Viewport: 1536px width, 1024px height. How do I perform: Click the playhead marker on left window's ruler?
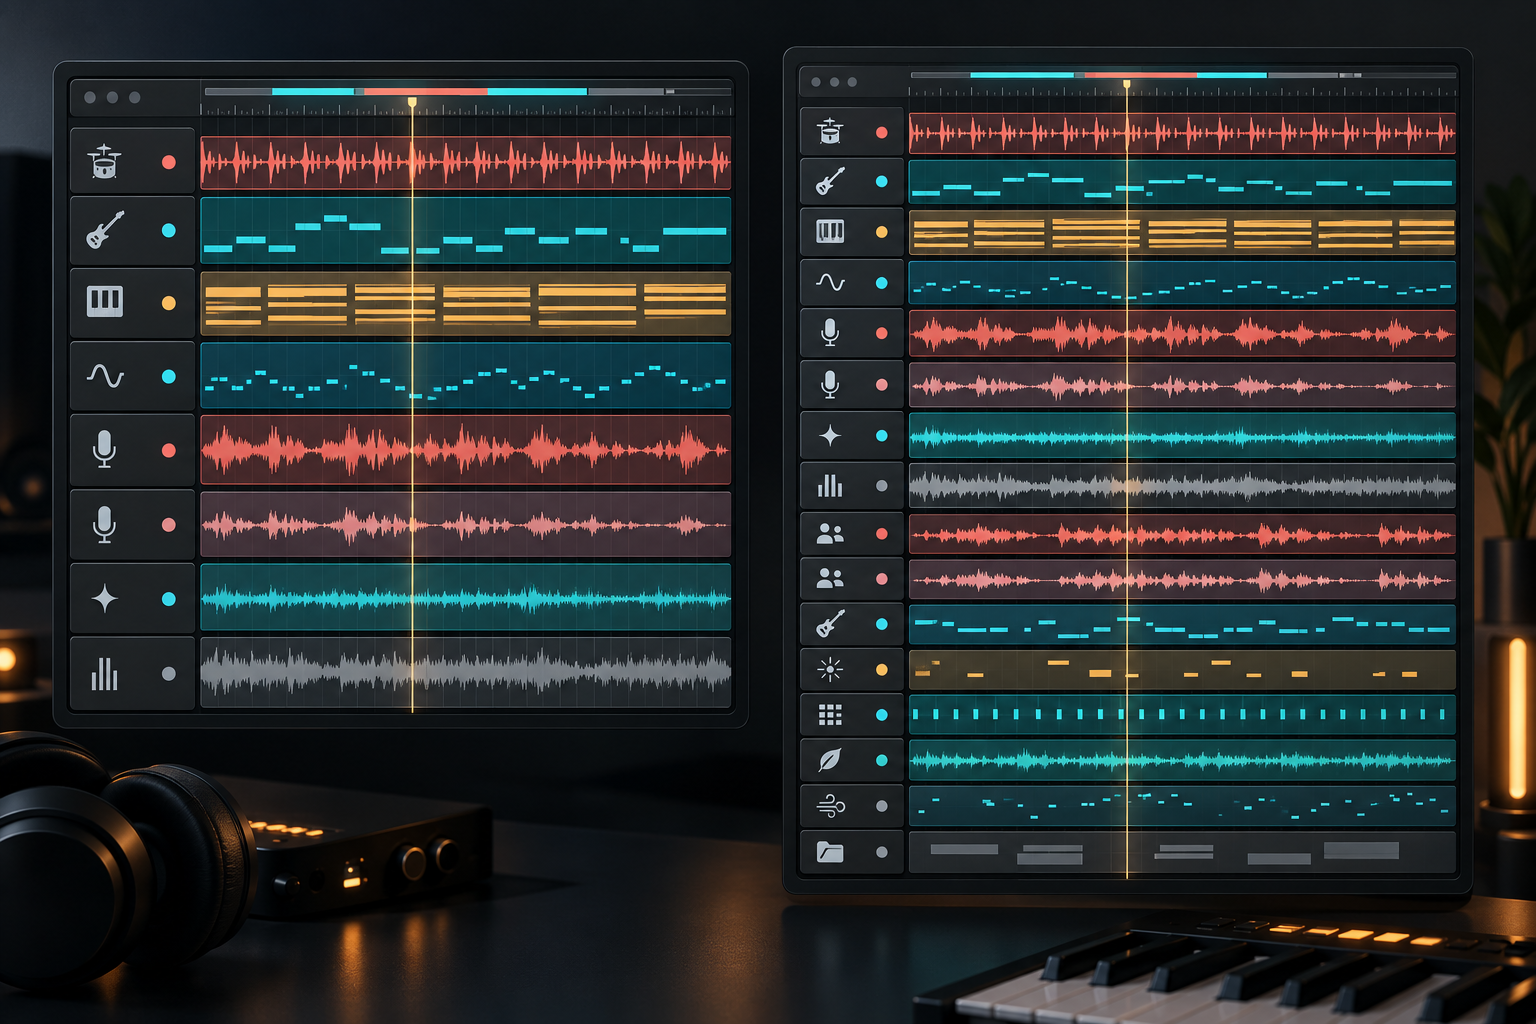tap(412, 102)
